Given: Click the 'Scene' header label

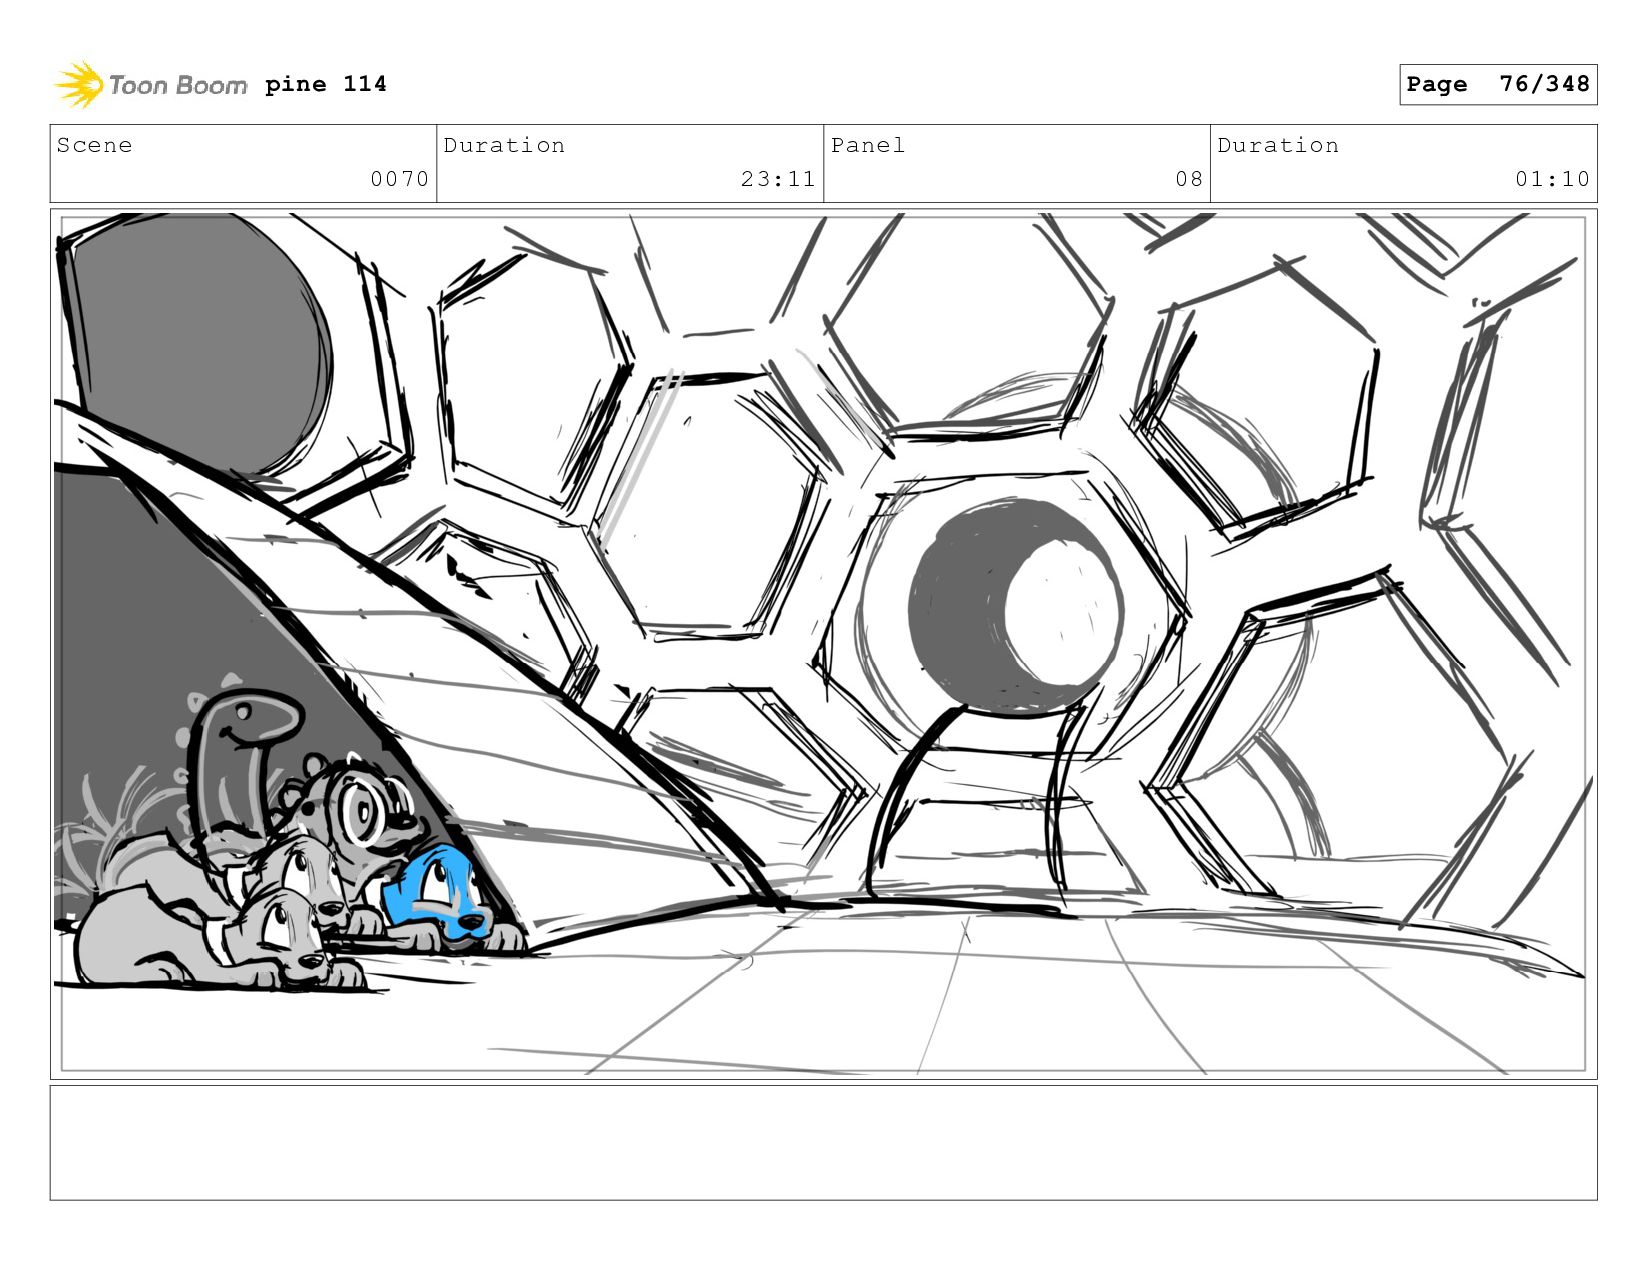Looking at the screenshot, I should pyautogui.click(x=94, y=145).
